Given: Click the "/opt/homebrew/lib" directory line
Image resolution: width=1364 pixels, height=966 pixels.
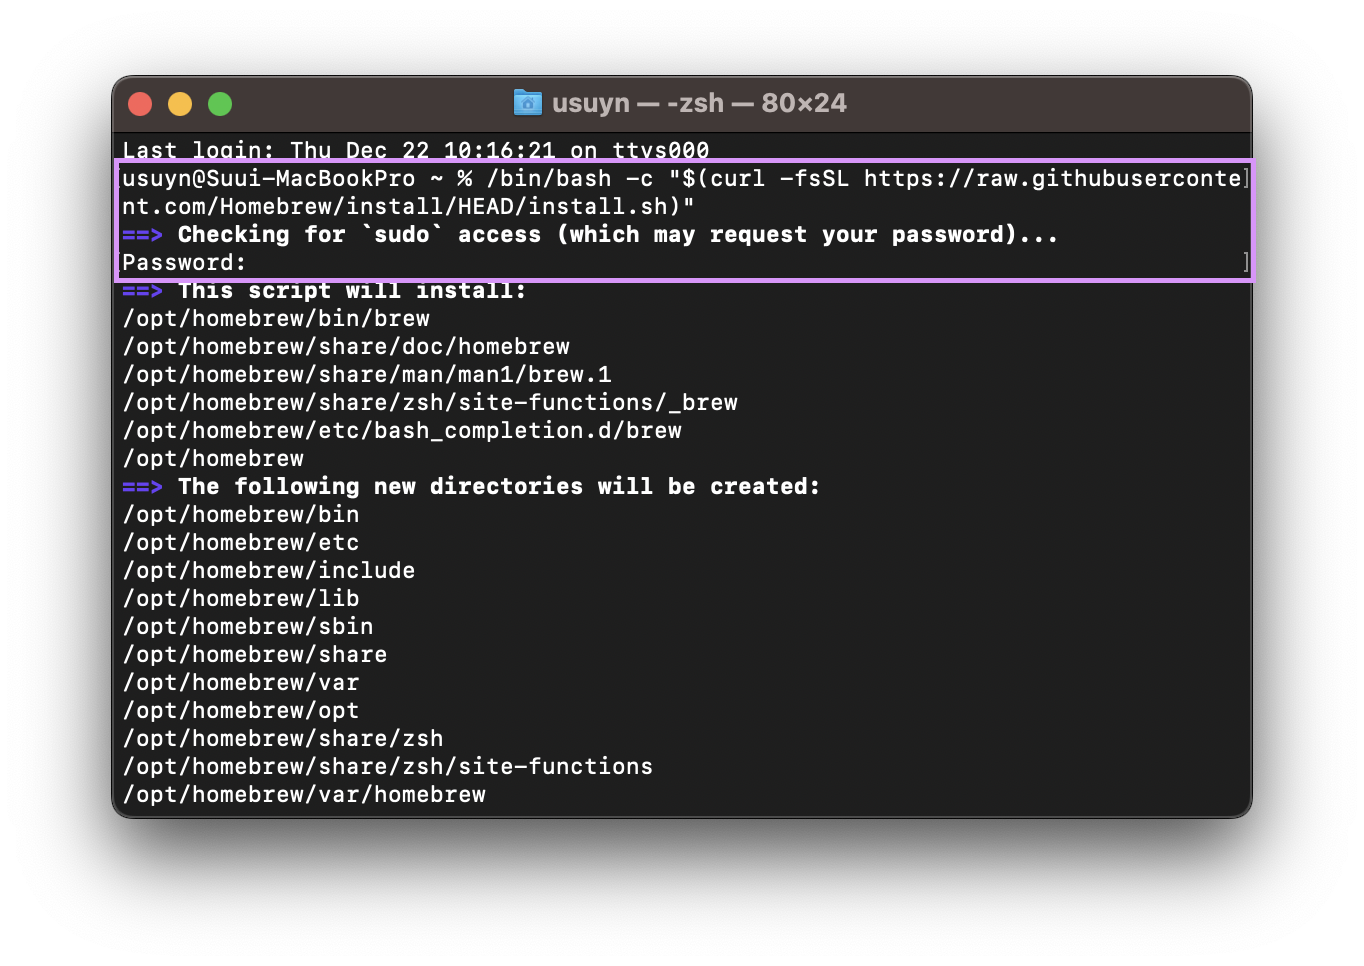Looking at the screenshot, I should [241, 599].
